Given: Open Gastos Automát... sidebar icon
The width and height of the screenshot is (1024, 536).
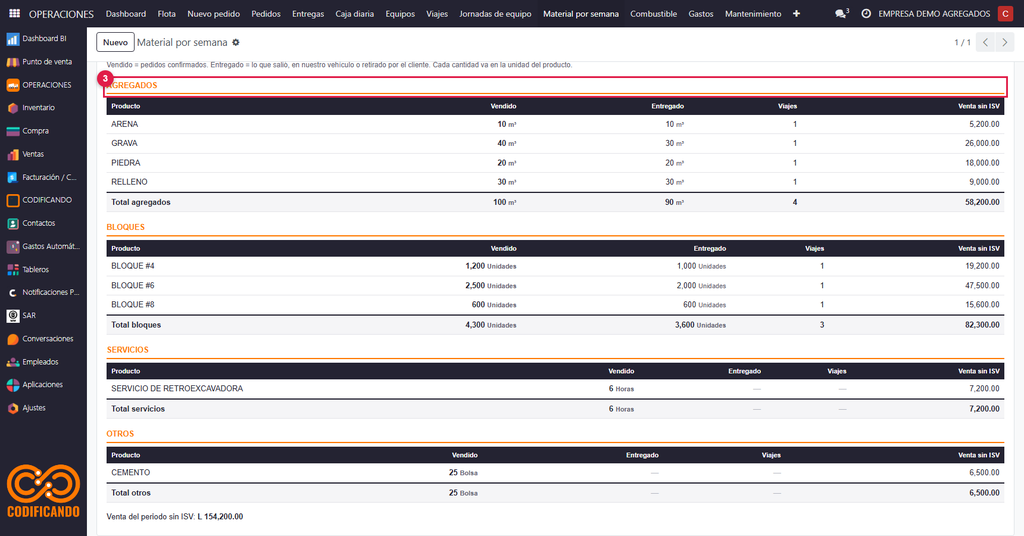Looking at the screenshot, I should (x=12, y=247).
